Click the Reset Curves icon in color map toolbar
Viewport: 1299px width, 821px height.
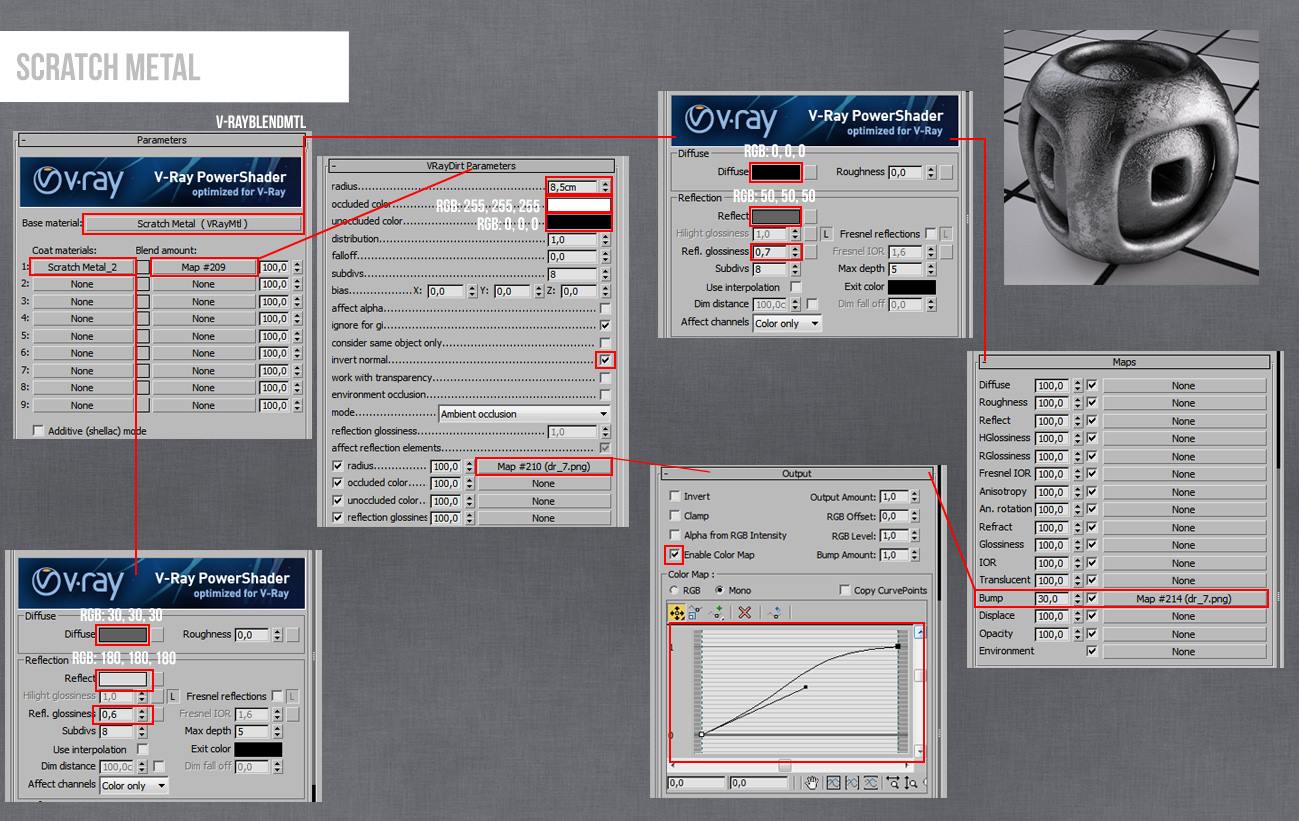click(x=775, y=613)
